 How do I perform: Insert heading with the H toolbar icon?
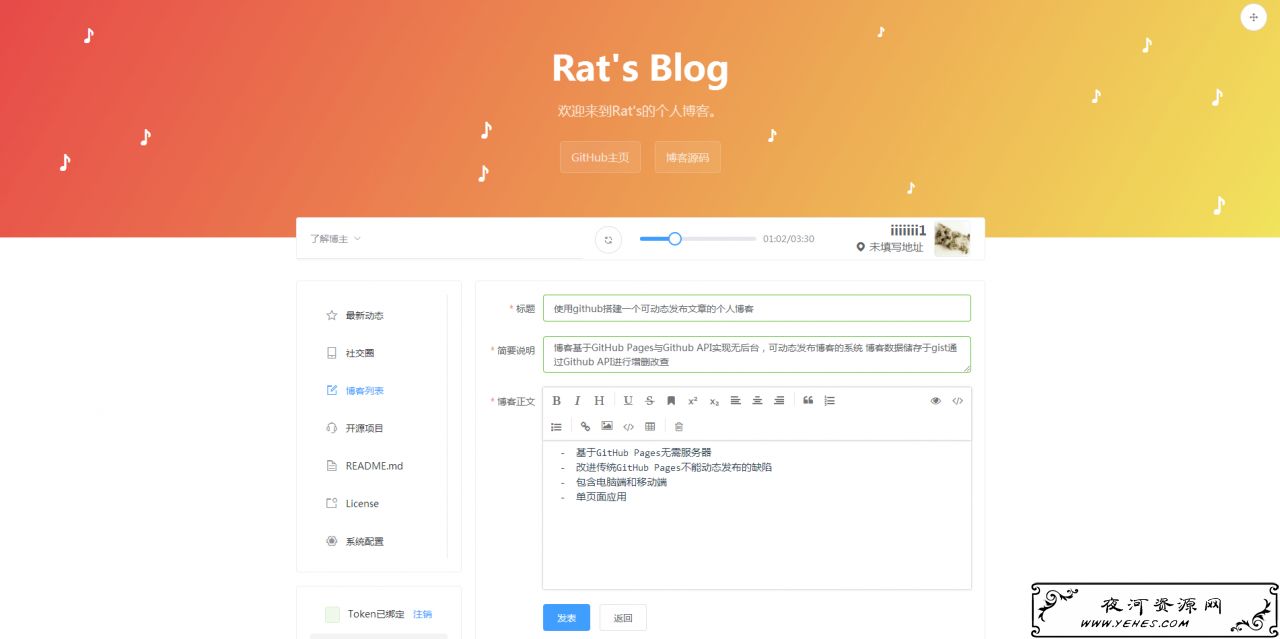point(599,401)
